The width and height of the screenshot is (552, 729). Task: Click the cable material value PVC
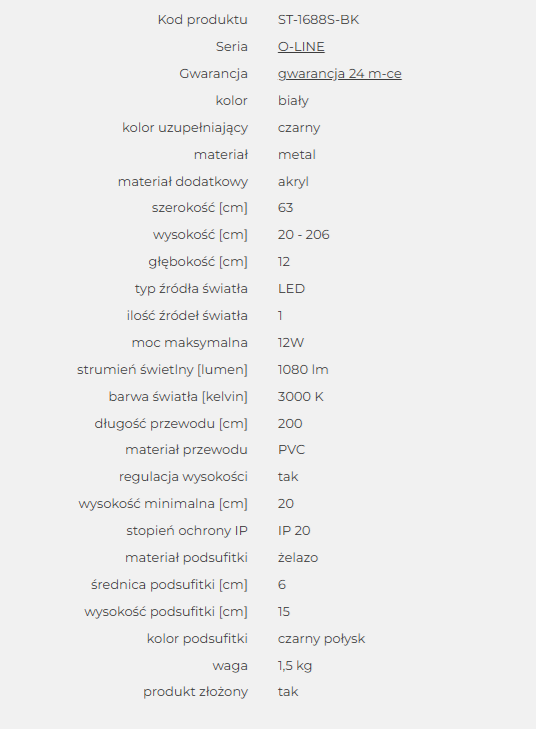point(291,450)
